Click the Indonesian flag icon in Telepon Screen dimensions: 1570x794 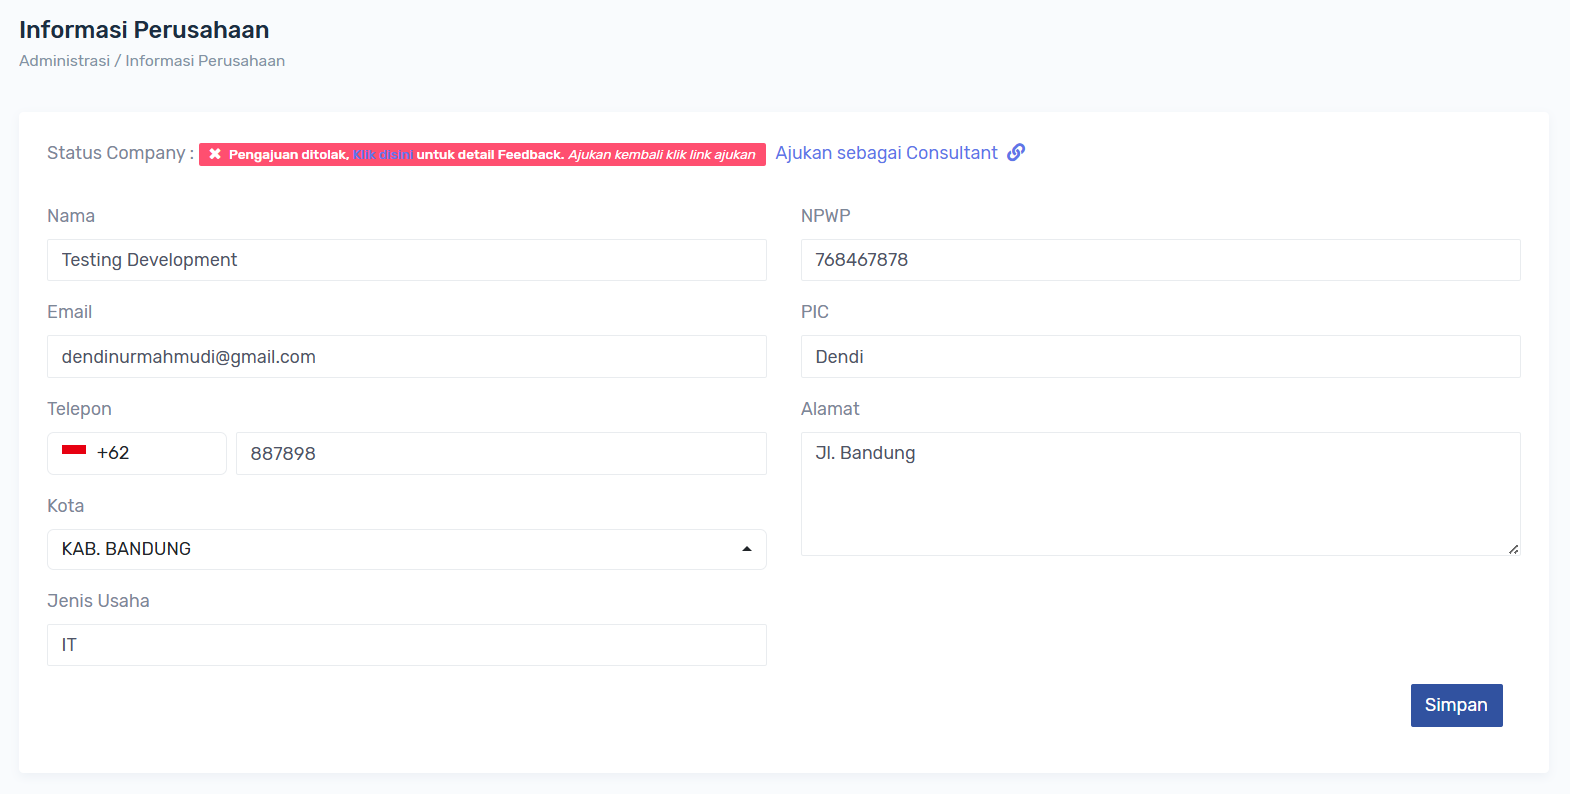74,452
